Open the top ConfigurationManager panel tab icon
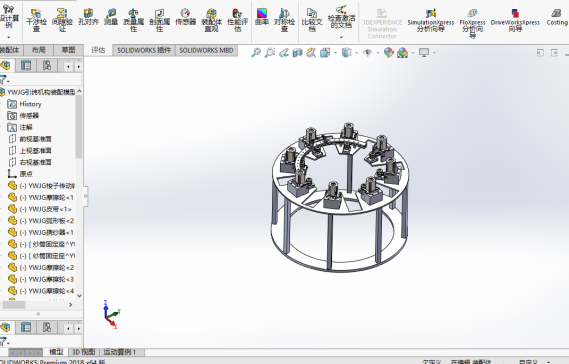Screen dimensions: 569x364 click(47, 65)
